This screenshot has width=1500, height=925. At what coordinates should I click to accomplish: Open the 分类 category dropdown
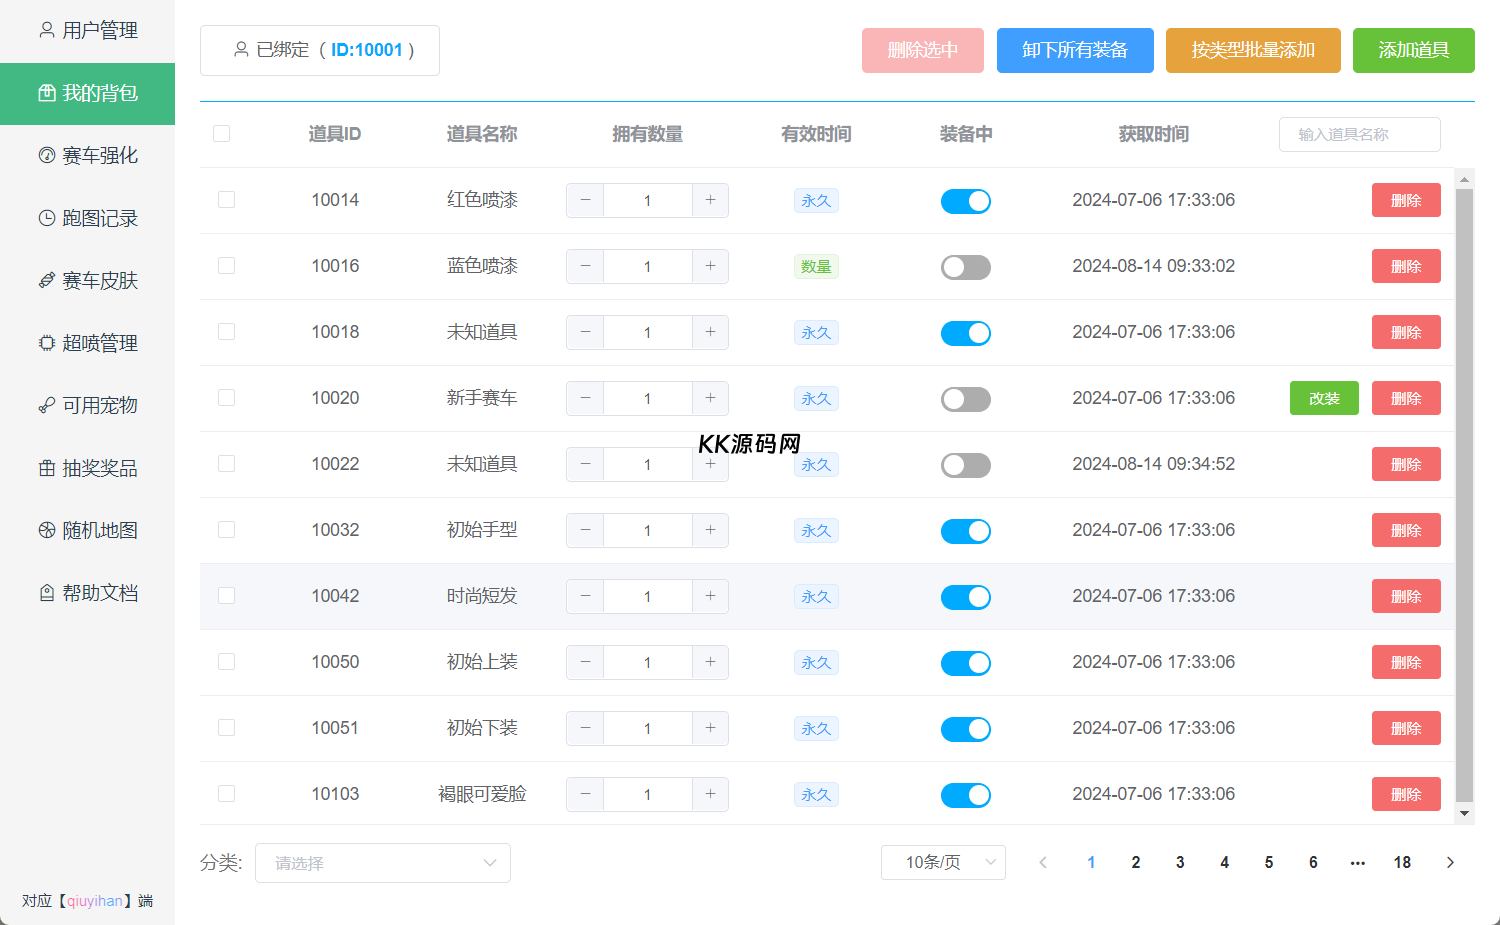coord(382,863)
